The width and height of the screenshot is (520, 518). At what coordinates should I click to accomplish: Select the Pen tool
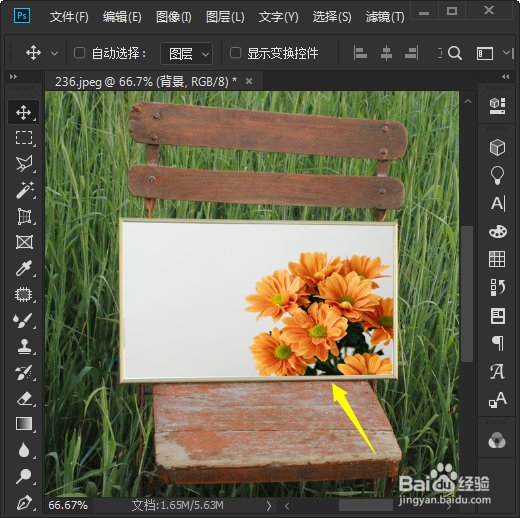click(x=24, y=502)
